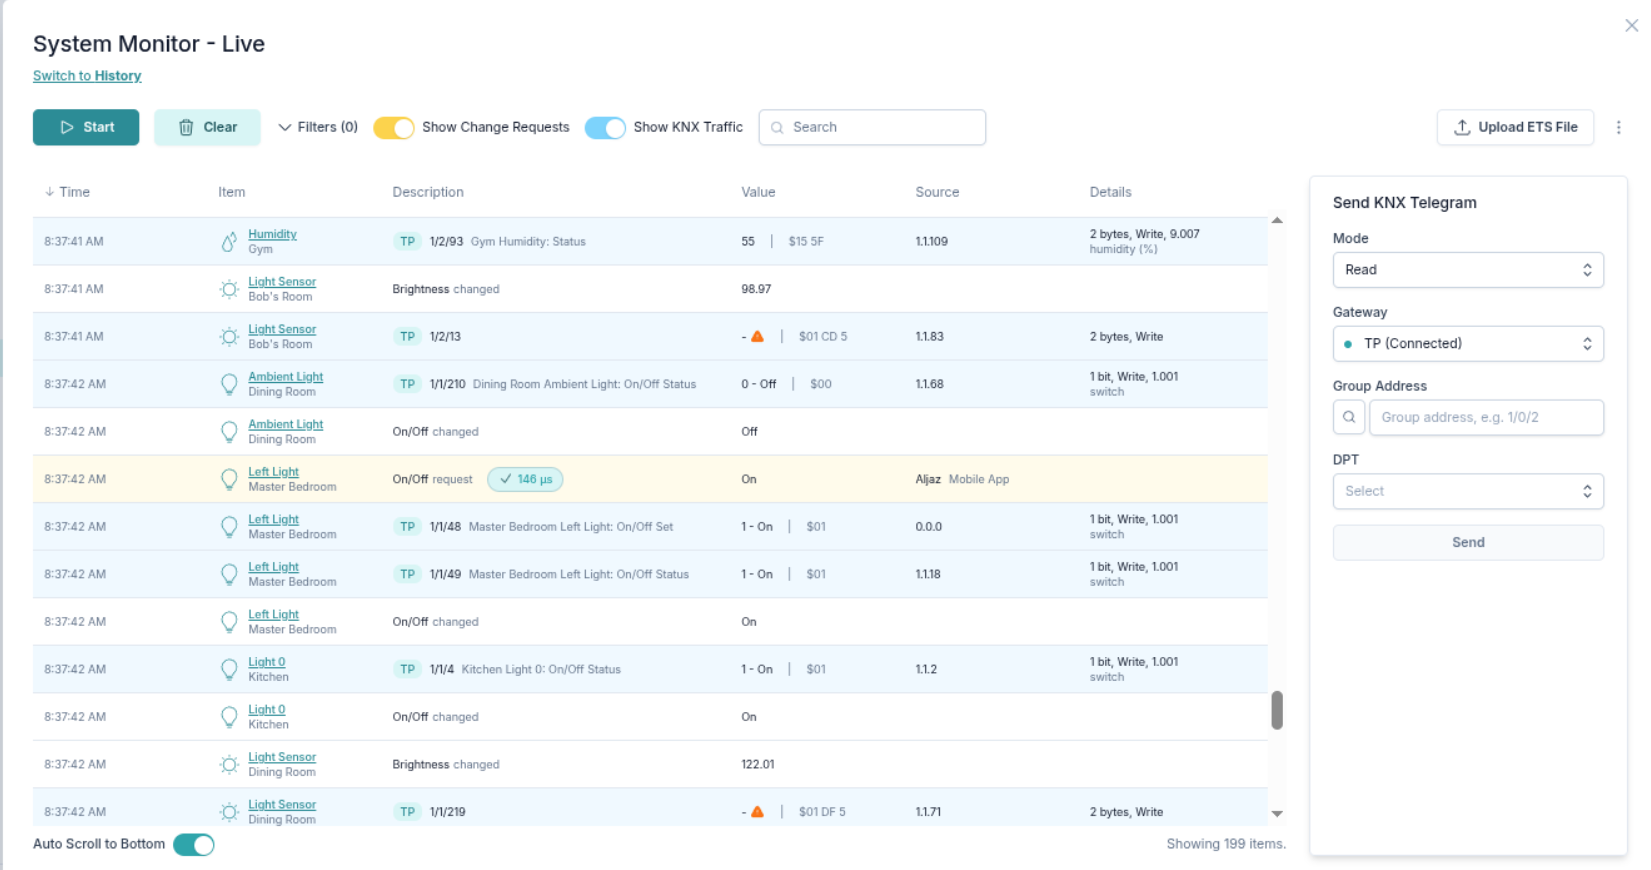Viewport: 1651px width, 870px height.
Task: Expand the Filters (0) menu
Action: 317,127
